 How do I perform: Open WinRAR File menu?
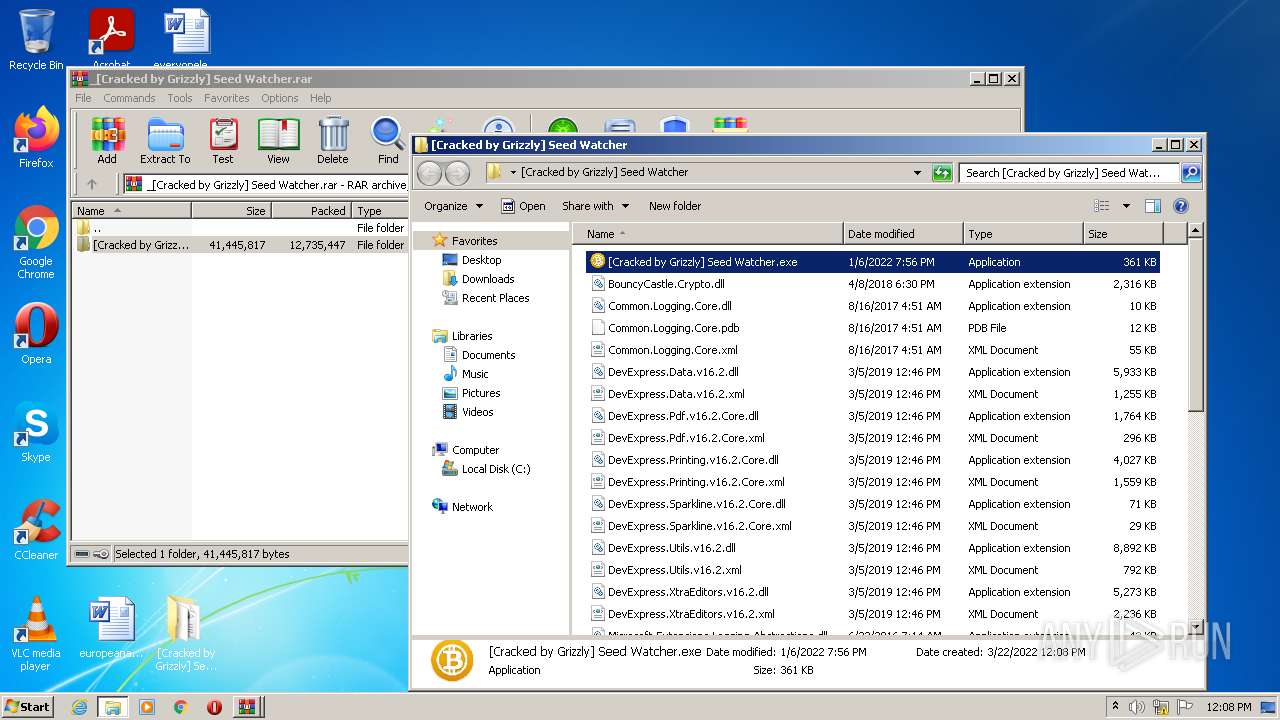click(x=83, y=98)
